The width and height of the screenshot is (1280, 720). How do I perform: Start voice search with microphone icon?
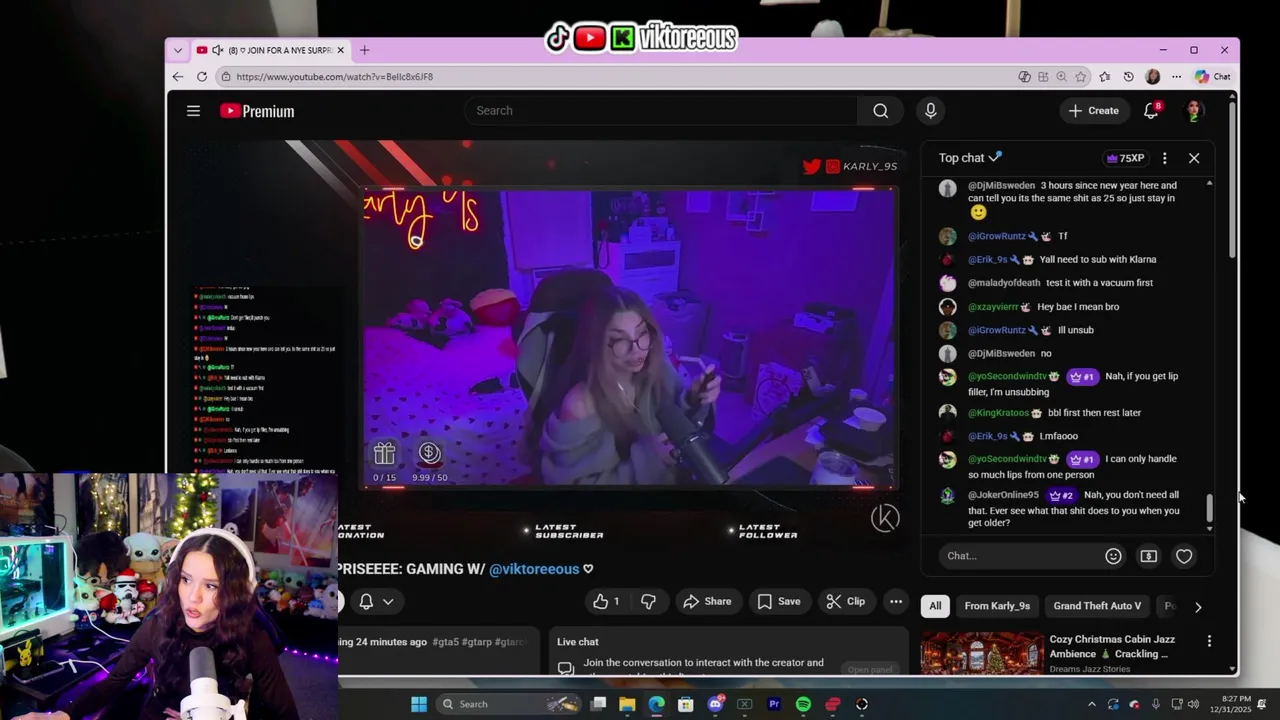[930, 111]
